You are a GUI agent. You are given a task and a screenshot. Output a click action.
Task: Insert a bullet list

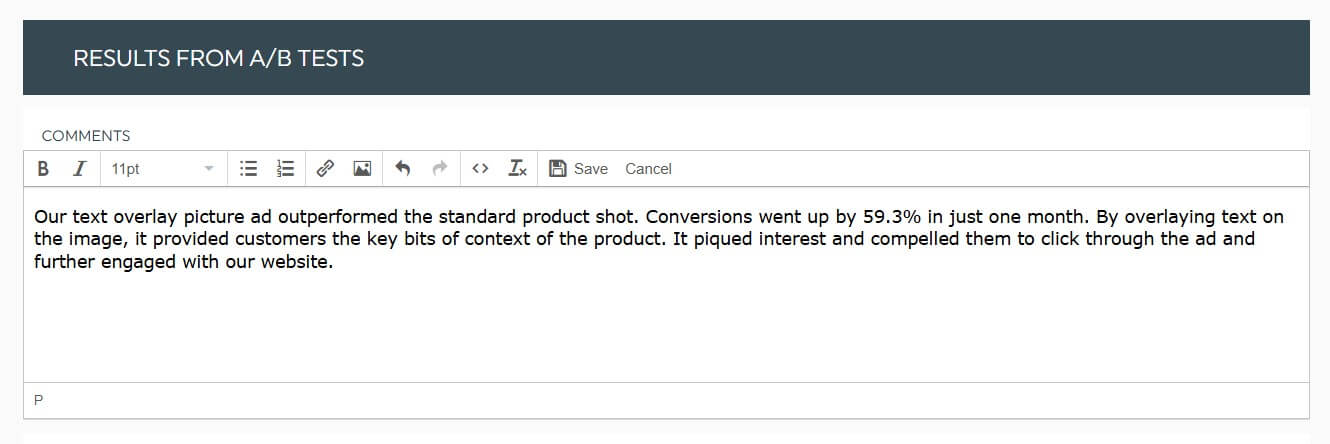click(x=249, y=169)
